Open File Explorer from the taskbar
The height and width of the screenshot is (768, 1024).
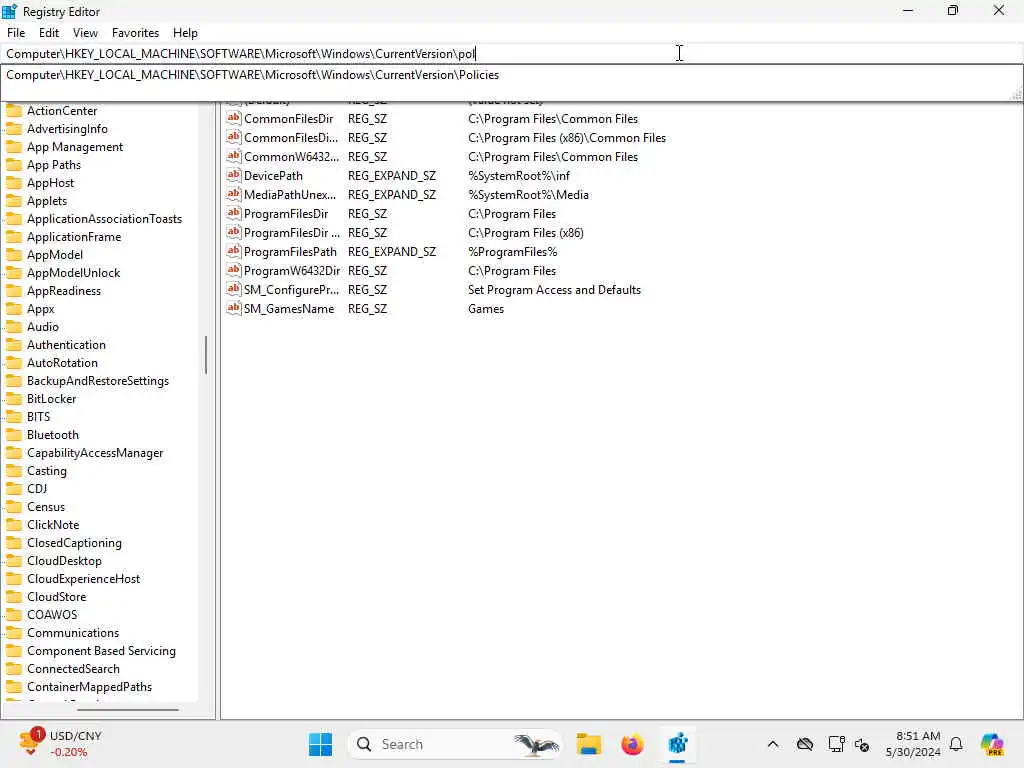588,744
